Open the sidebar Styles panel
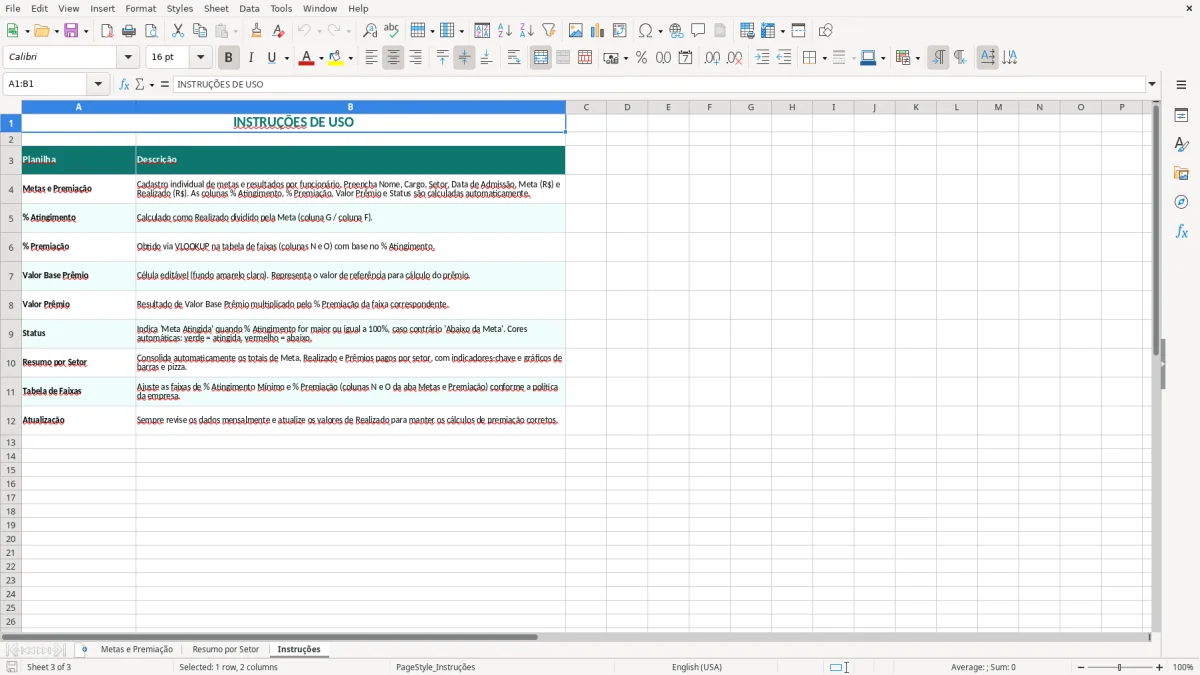1200x675 pixels. coord(1181,145)
